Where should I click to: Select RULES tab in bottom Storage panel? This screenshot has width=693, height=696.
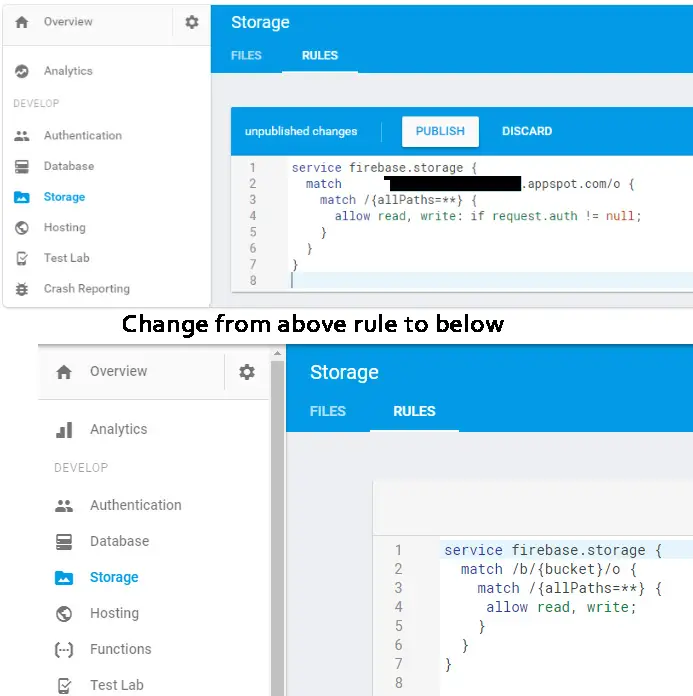coord(414,411)
